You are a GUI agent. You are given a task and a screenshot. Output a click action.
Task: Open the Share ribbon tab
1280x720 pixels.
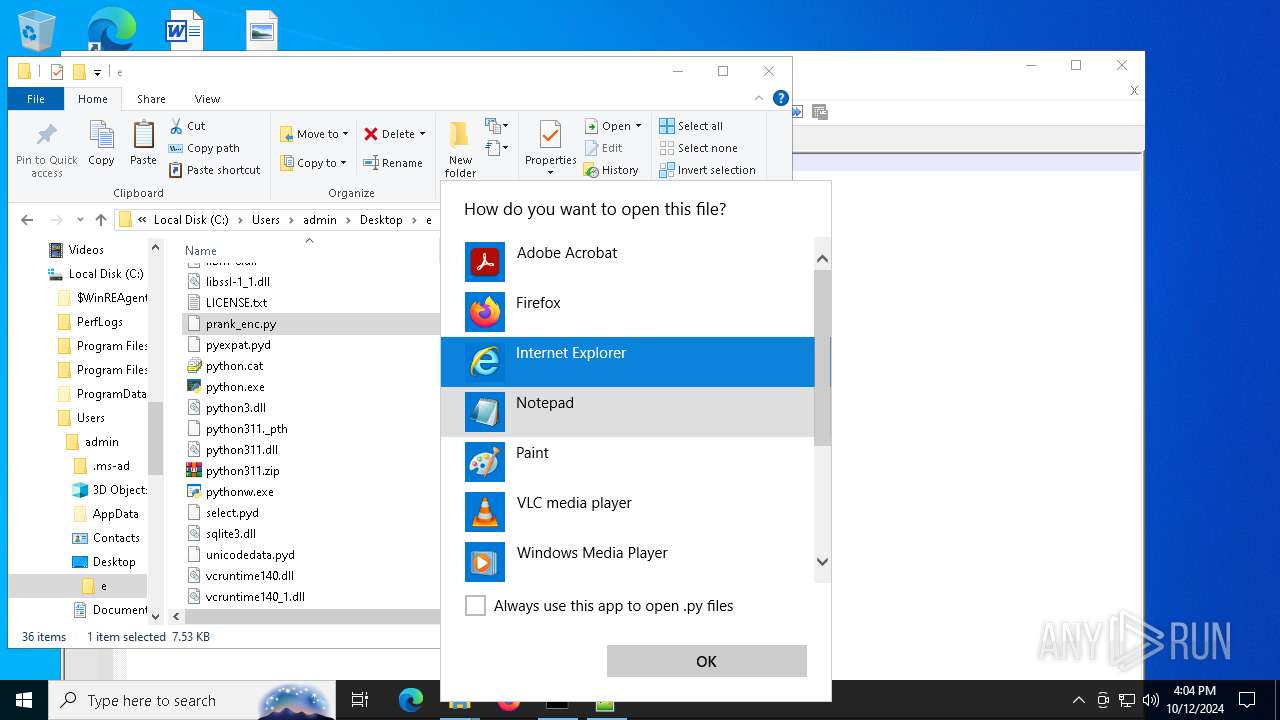[x=151, y=99]
